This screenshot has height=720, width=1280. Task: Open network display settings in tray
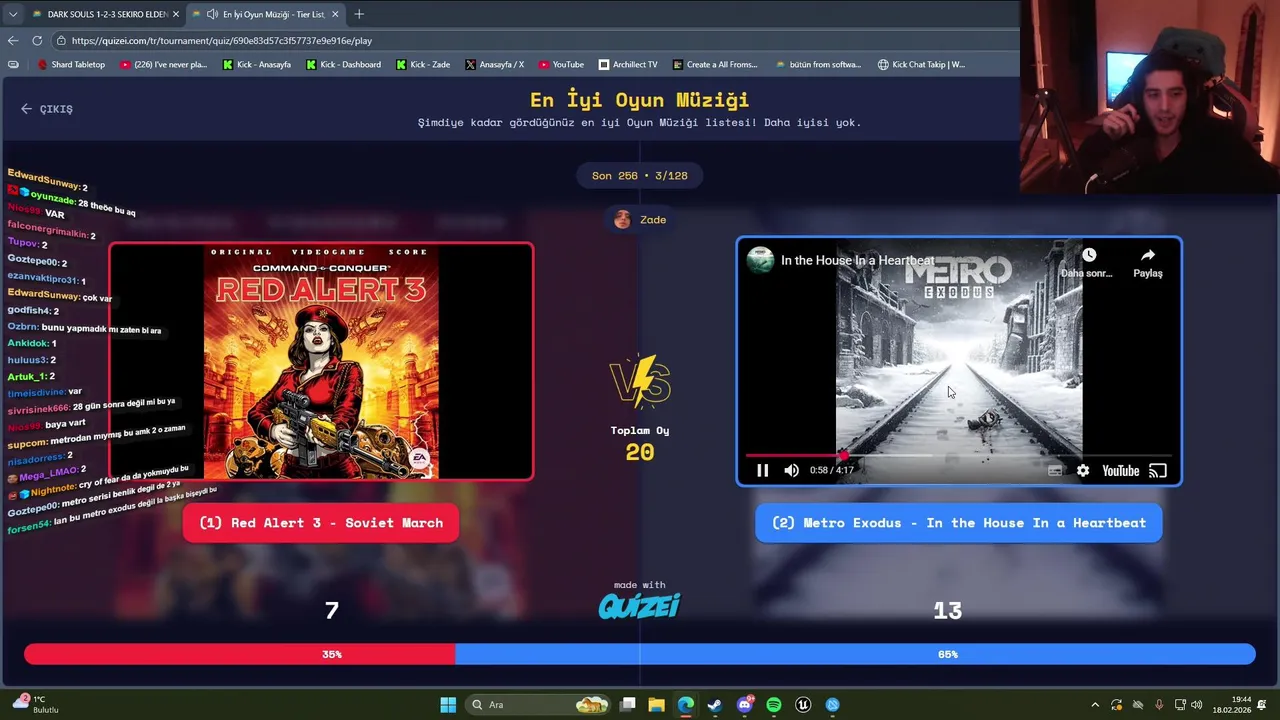(1180, 705)
